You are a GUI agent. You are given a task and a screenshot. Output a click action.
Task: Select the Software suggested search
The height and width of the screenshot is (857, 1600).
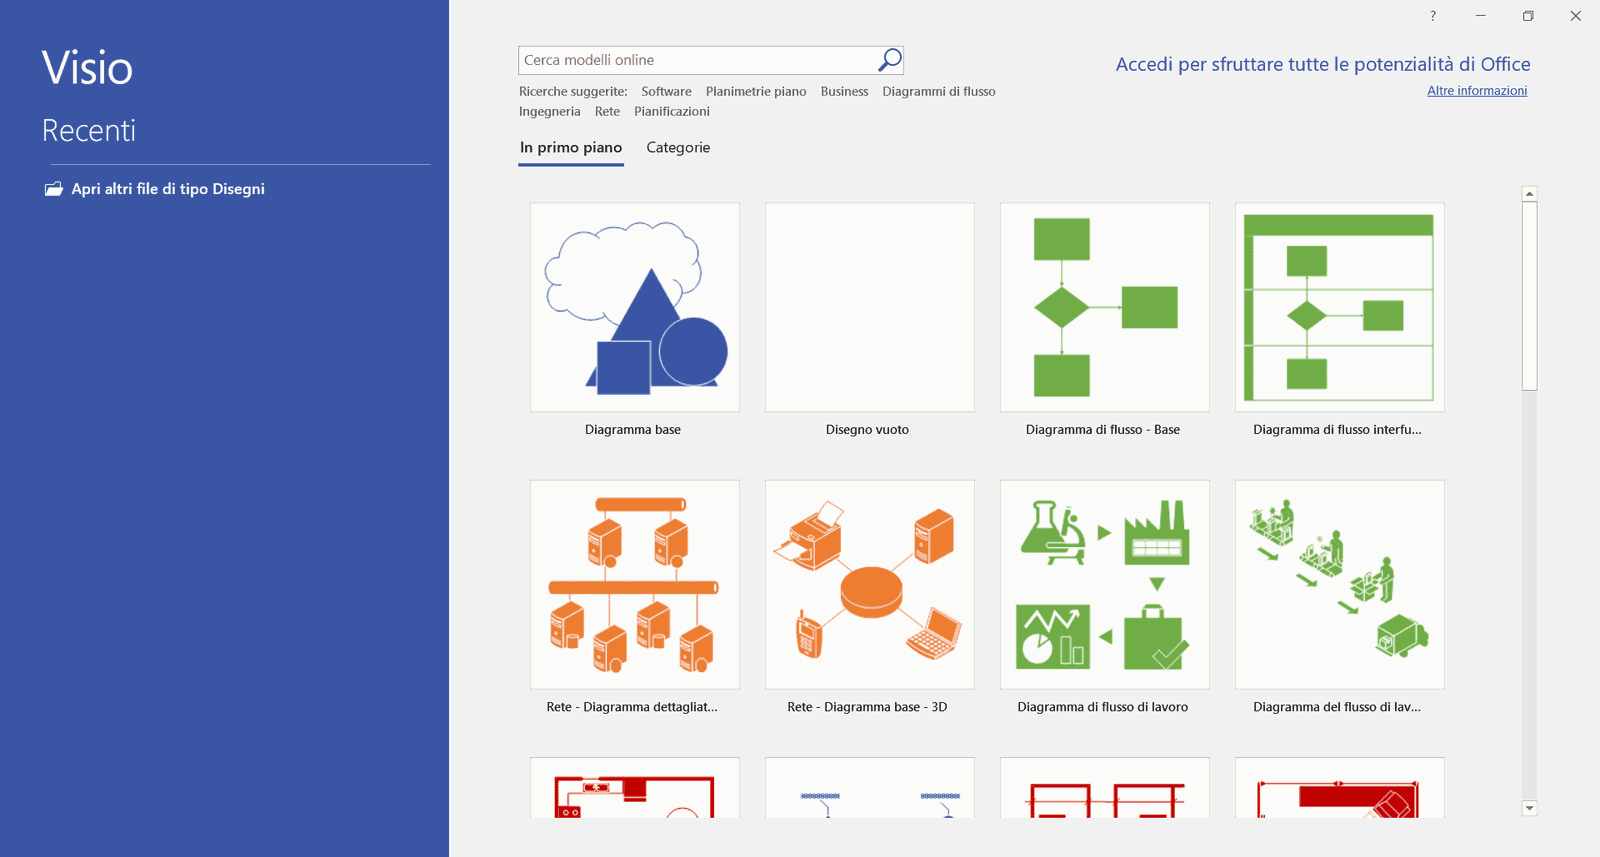coord(666,91)
